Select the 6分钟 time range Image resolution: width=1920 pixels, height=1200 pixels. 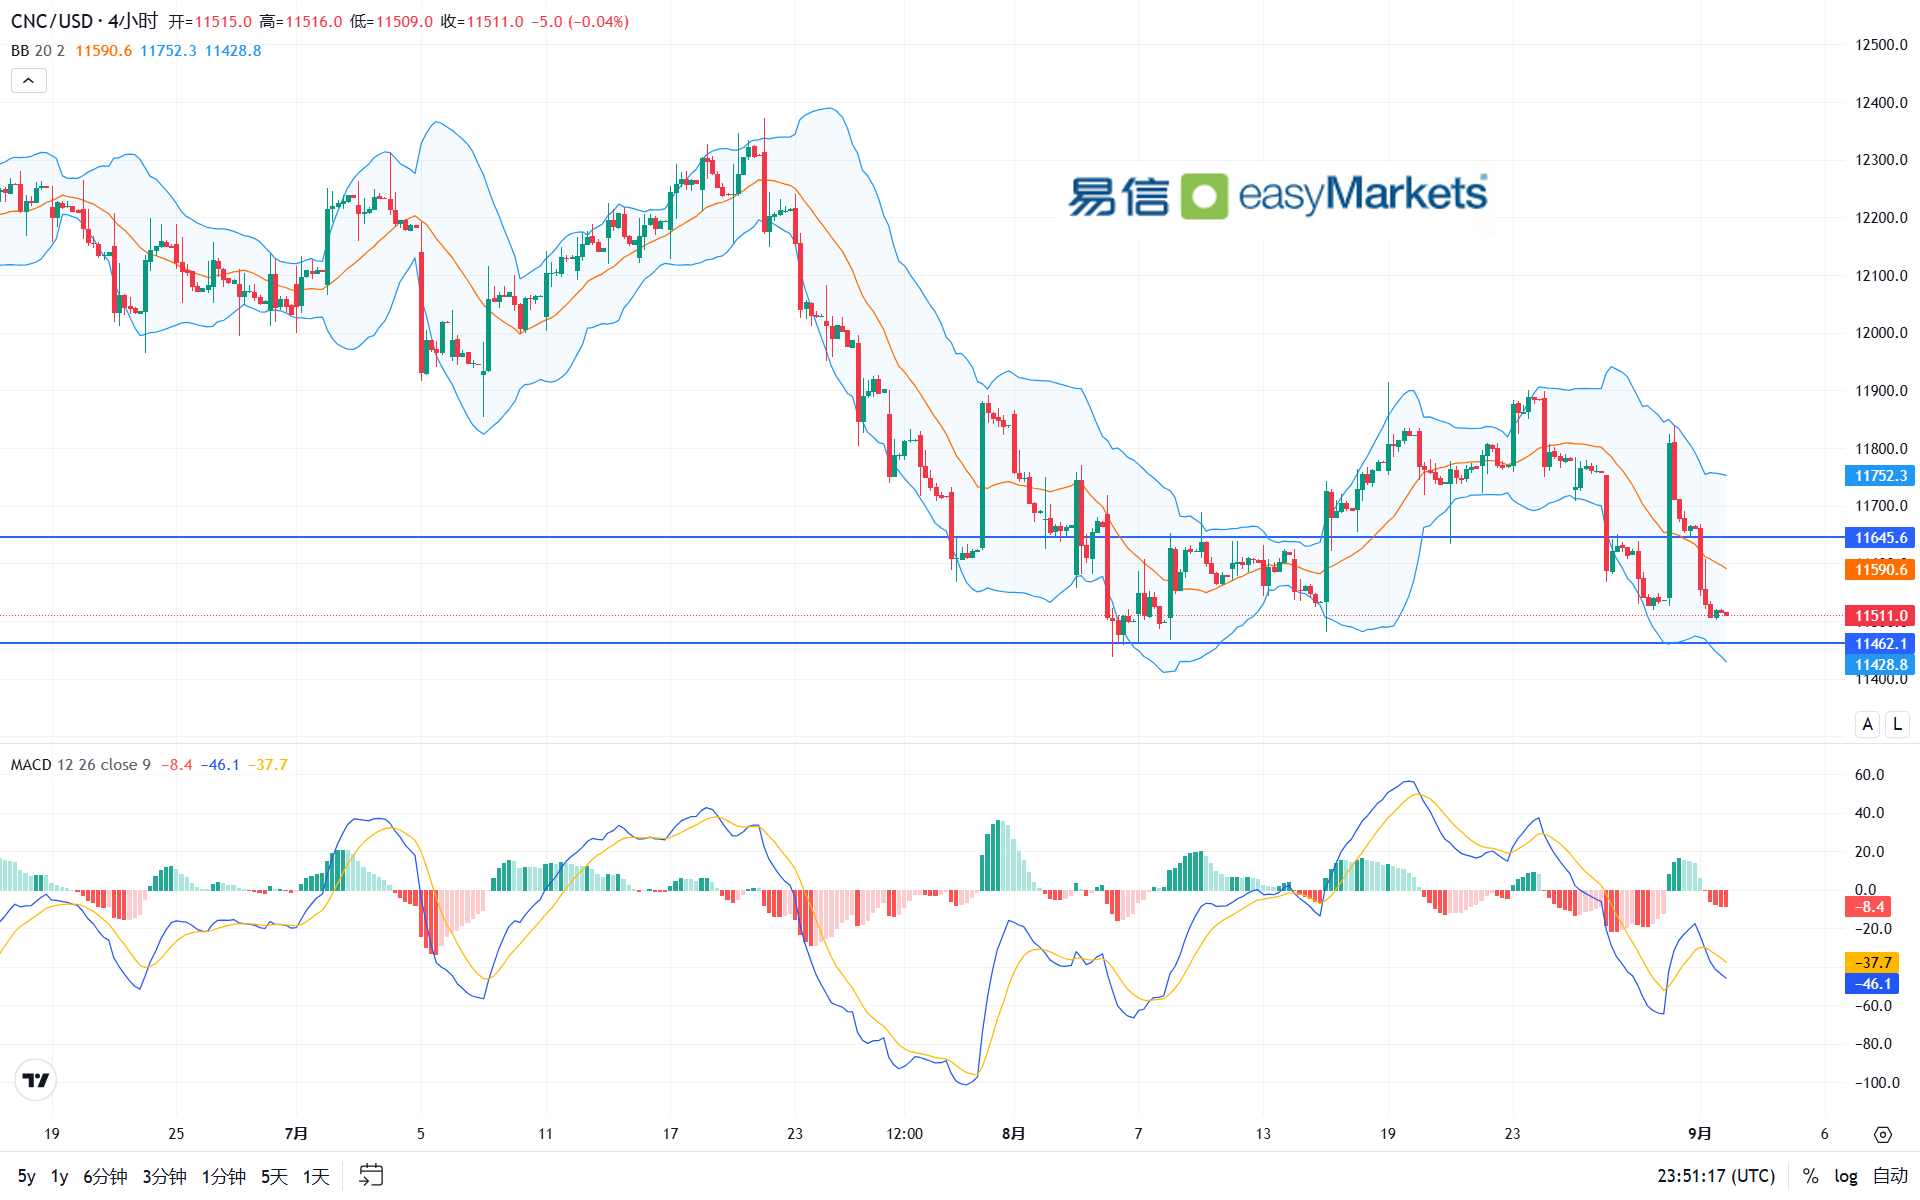(x=105, y=1176)
